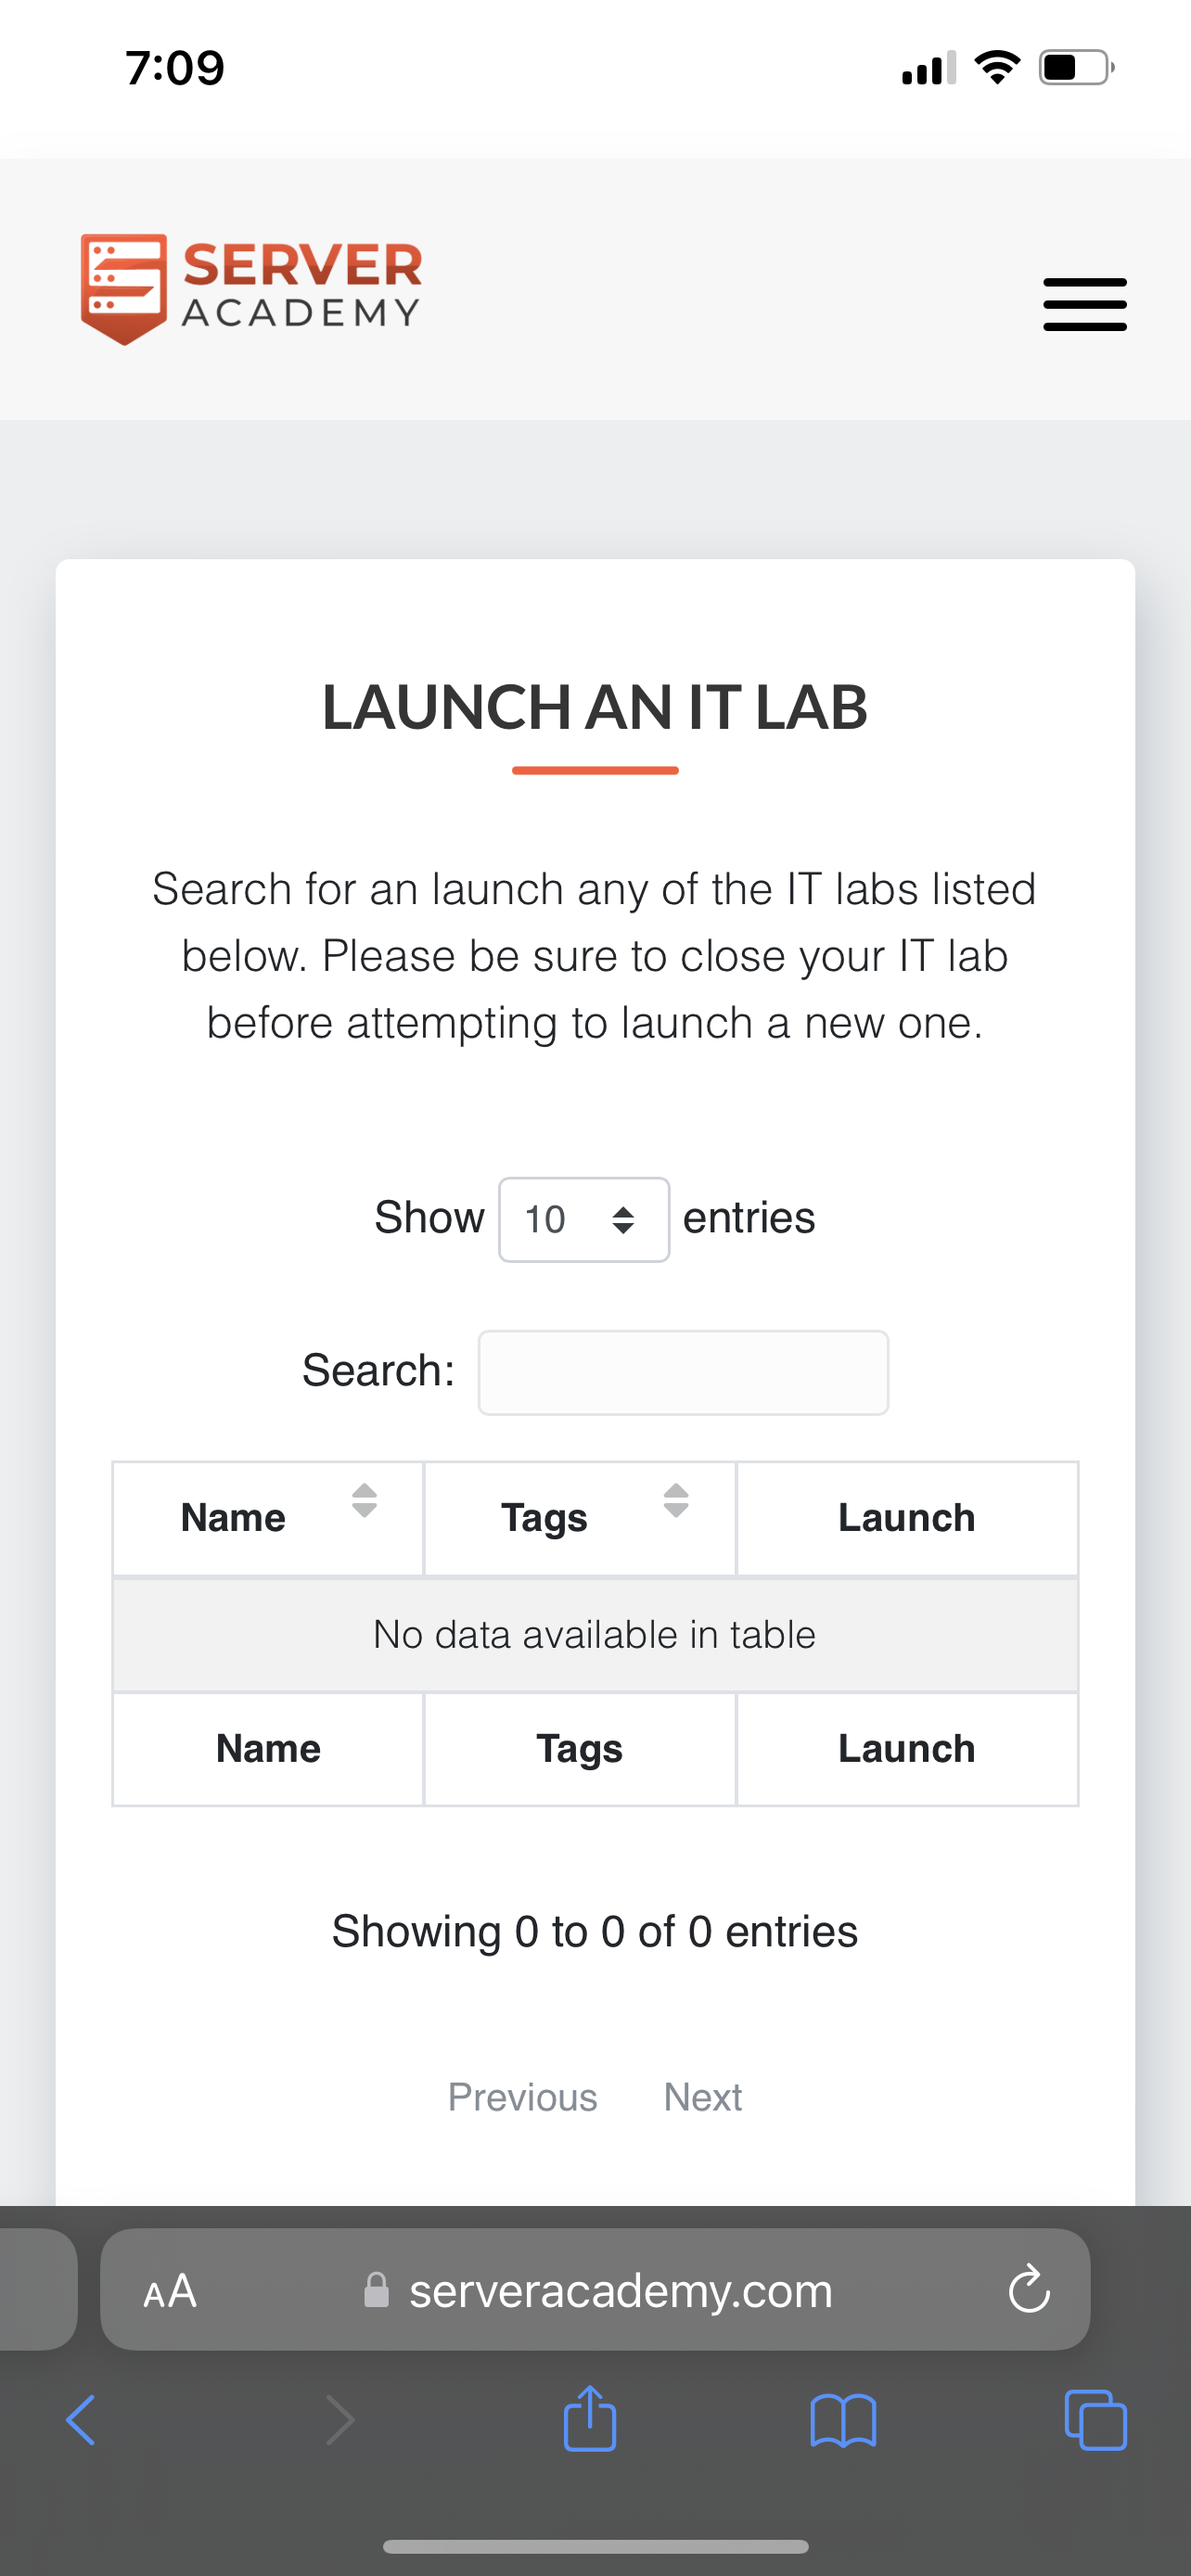
Task: Reload the page in Safari
Action: 1028,2290
